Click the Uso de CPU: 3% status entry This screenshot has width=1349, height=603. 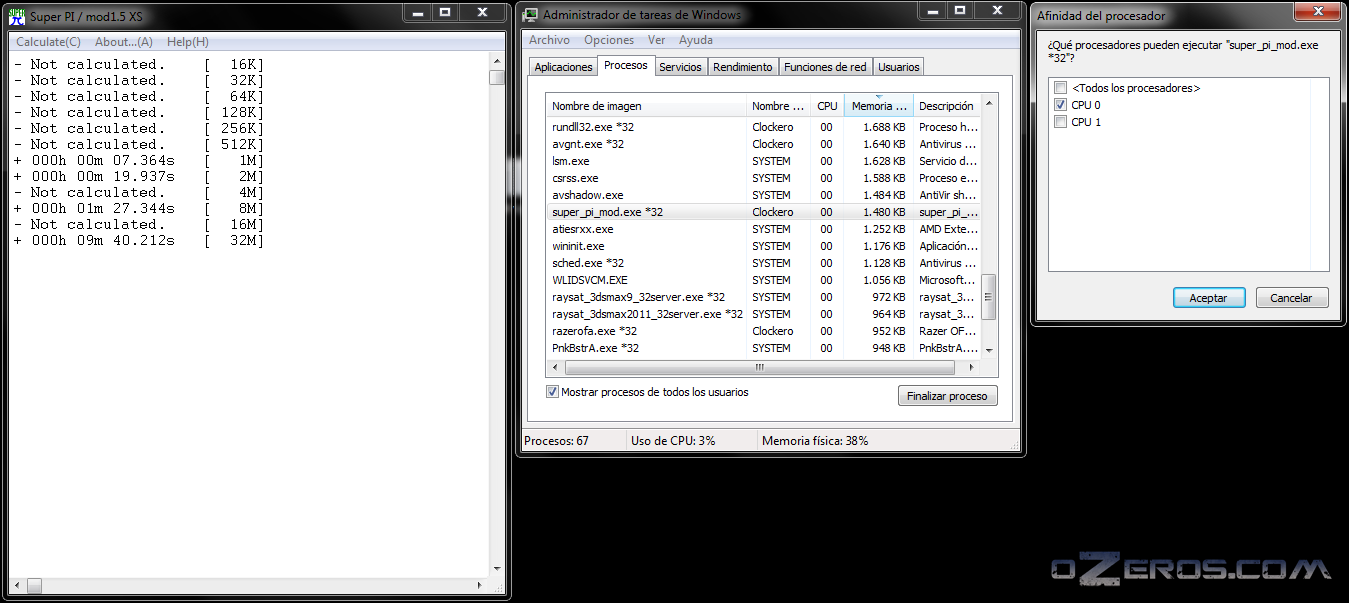pos(673,441)
